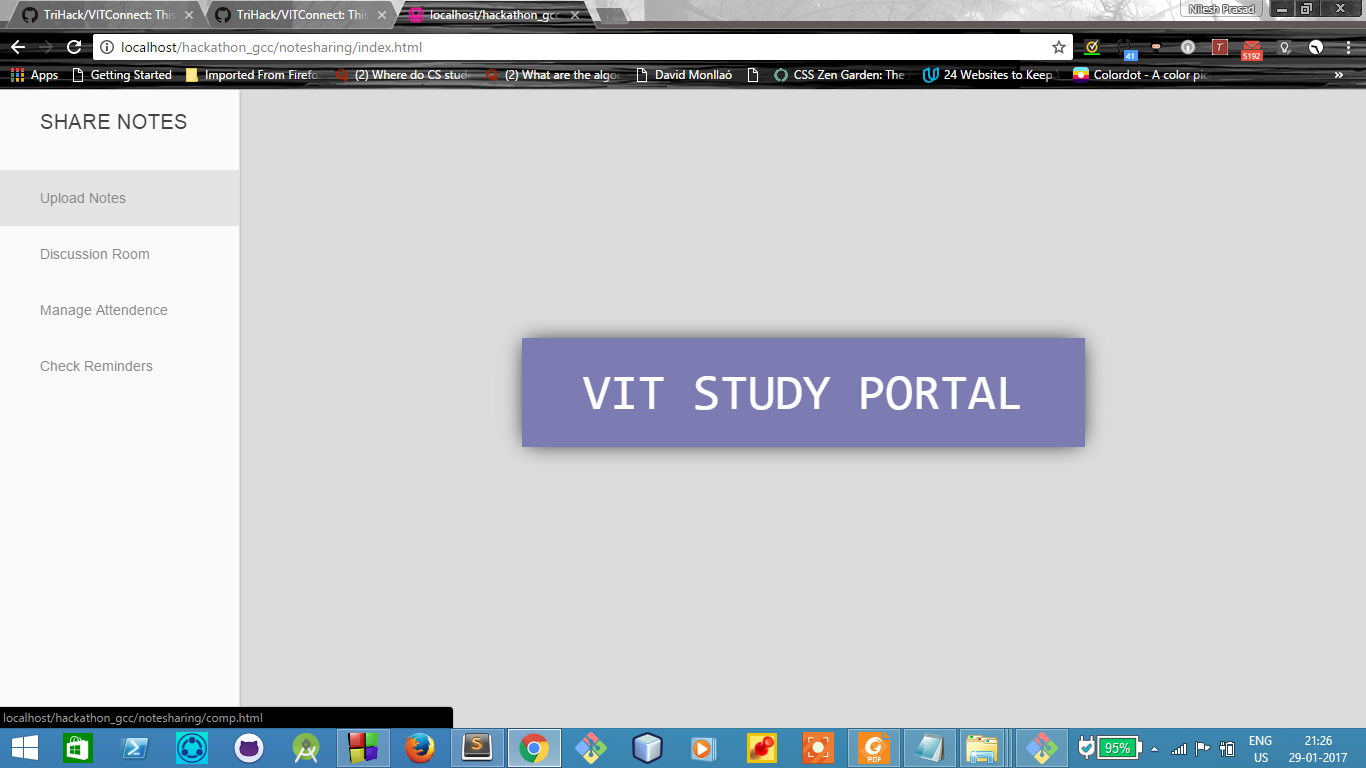The width and height of the screenshot is (1366, 768).
Task: Click the white circle extension icon
Action: tap(1316, 47)
